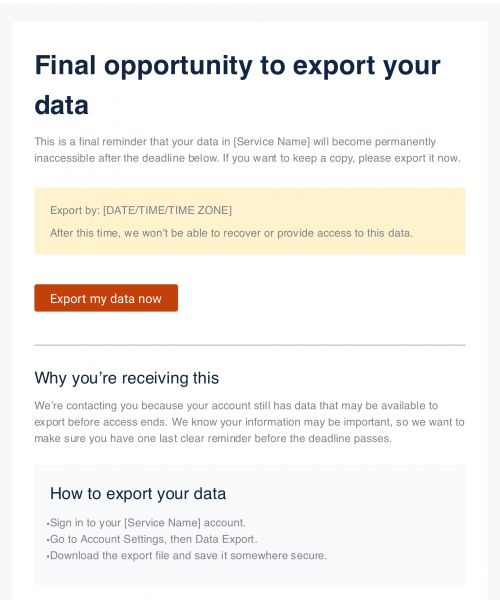Click the Export by deadline placeholder text
This screenshot has height=600, width=500.
[141, 210]
